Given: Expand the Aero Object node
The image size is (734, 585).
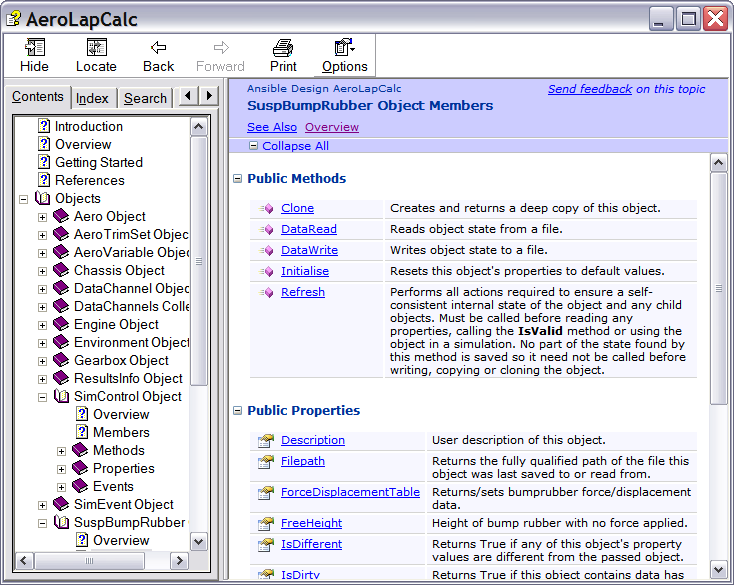Looking at the screenshot, I should [43, 217].
